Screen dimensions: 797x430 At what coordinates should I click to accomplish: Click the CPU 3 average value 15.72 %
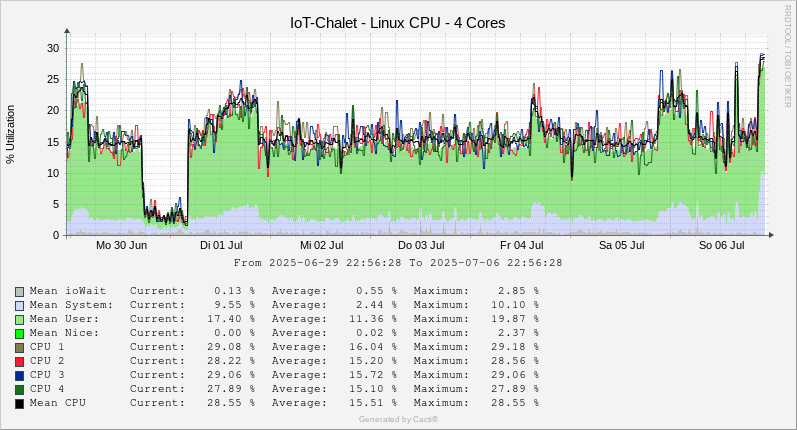pos(373,375)
